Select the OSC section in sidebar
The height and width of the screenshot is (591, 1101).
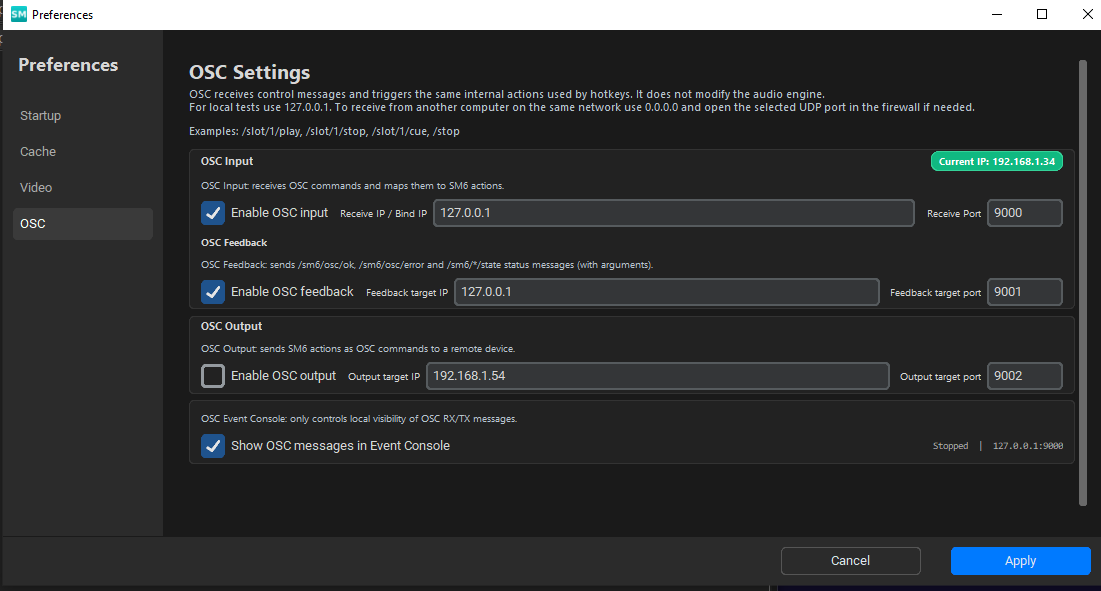pyautogui.click(x=83, y=224)
